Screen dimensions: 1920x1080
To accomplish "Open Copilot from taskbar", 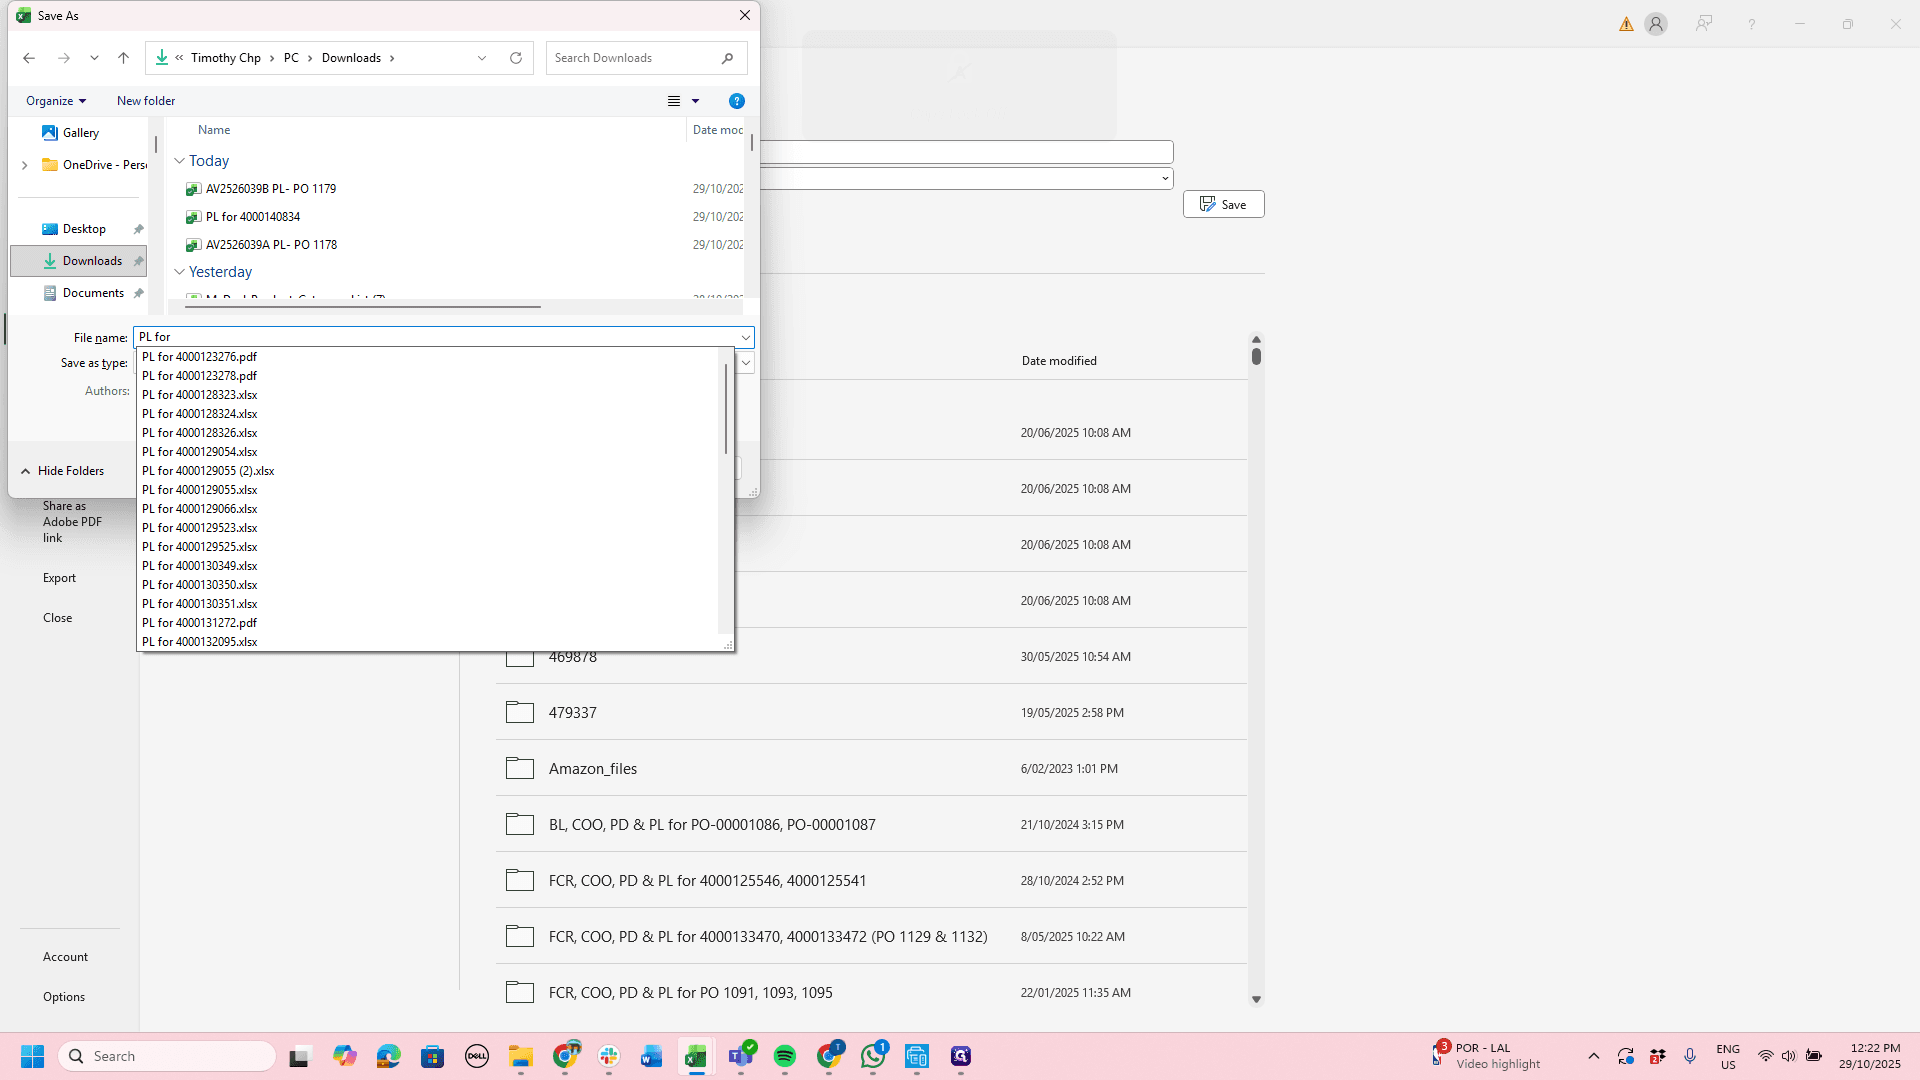I will click(345, 1056).
